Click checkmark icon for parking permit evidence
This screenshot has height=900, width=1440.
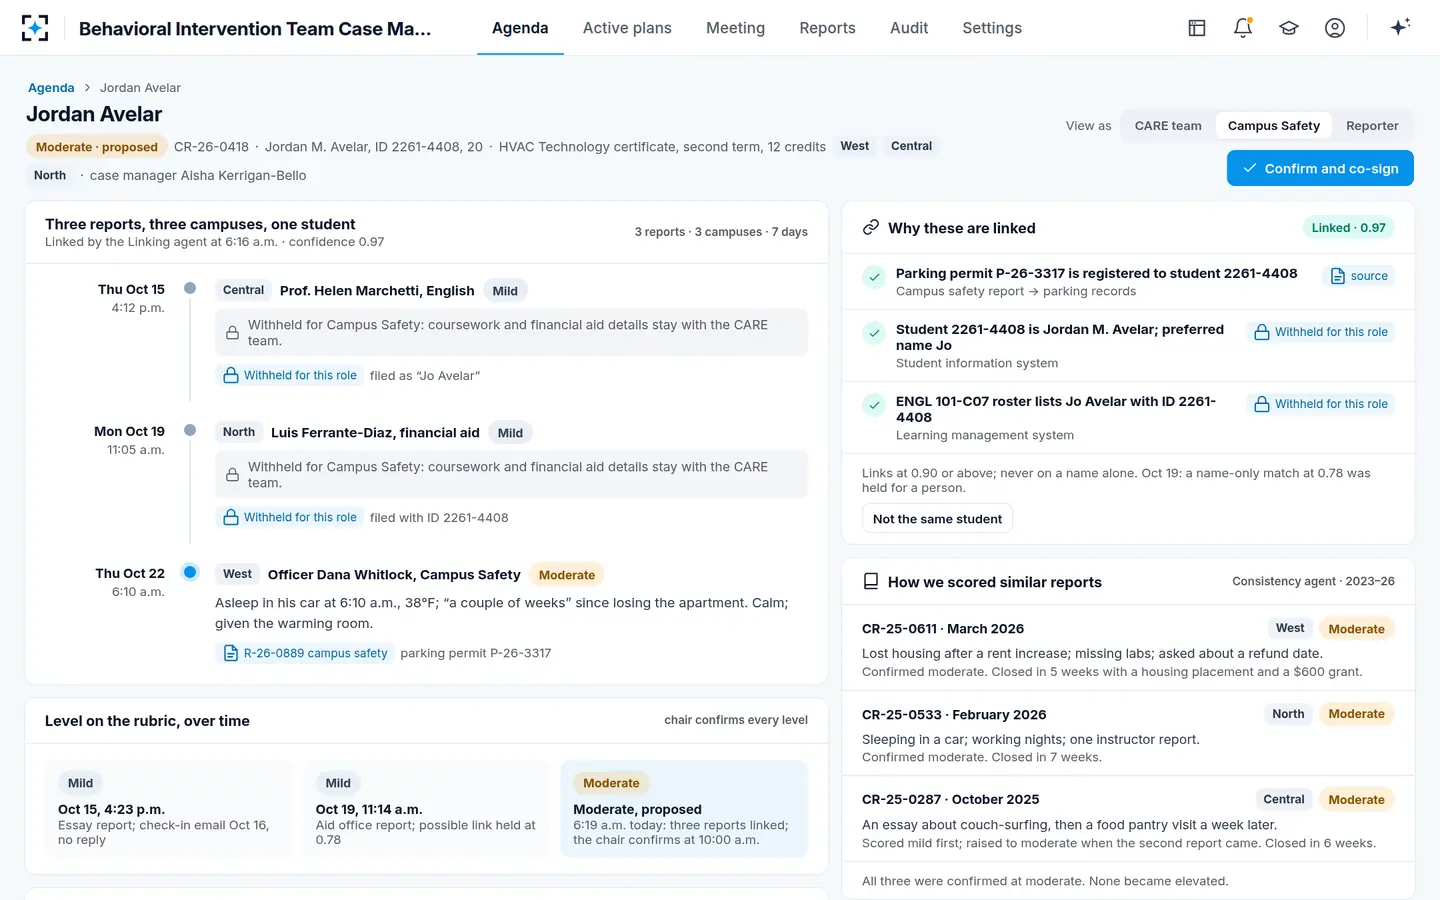click(874, 277)
